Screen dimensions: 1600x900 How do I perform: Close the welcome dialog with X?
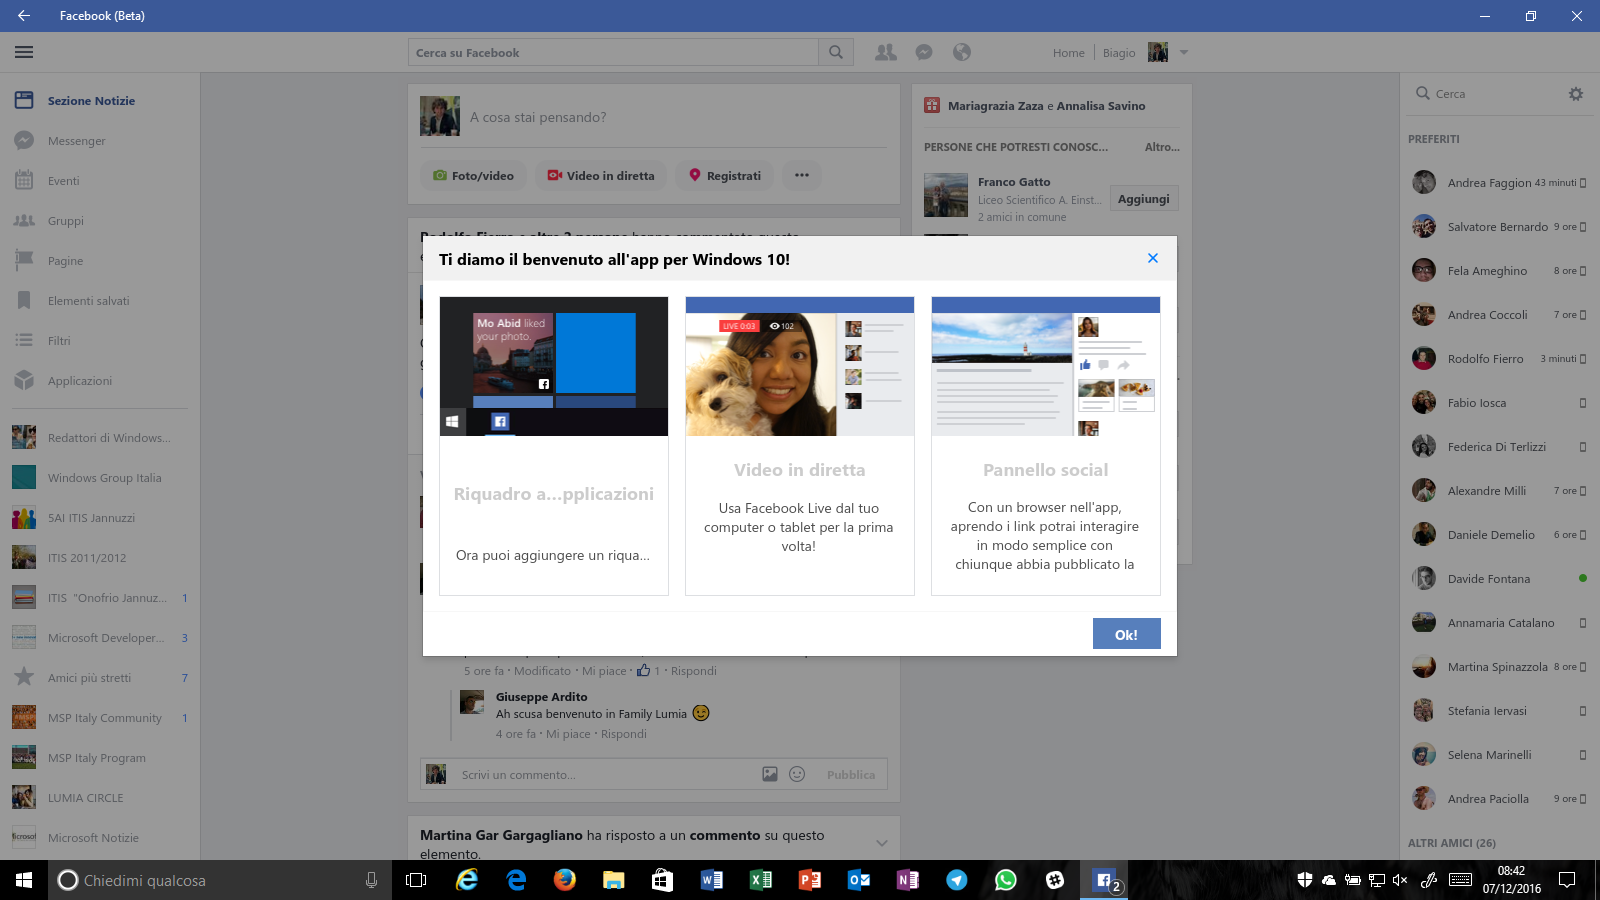[1153, 258]
